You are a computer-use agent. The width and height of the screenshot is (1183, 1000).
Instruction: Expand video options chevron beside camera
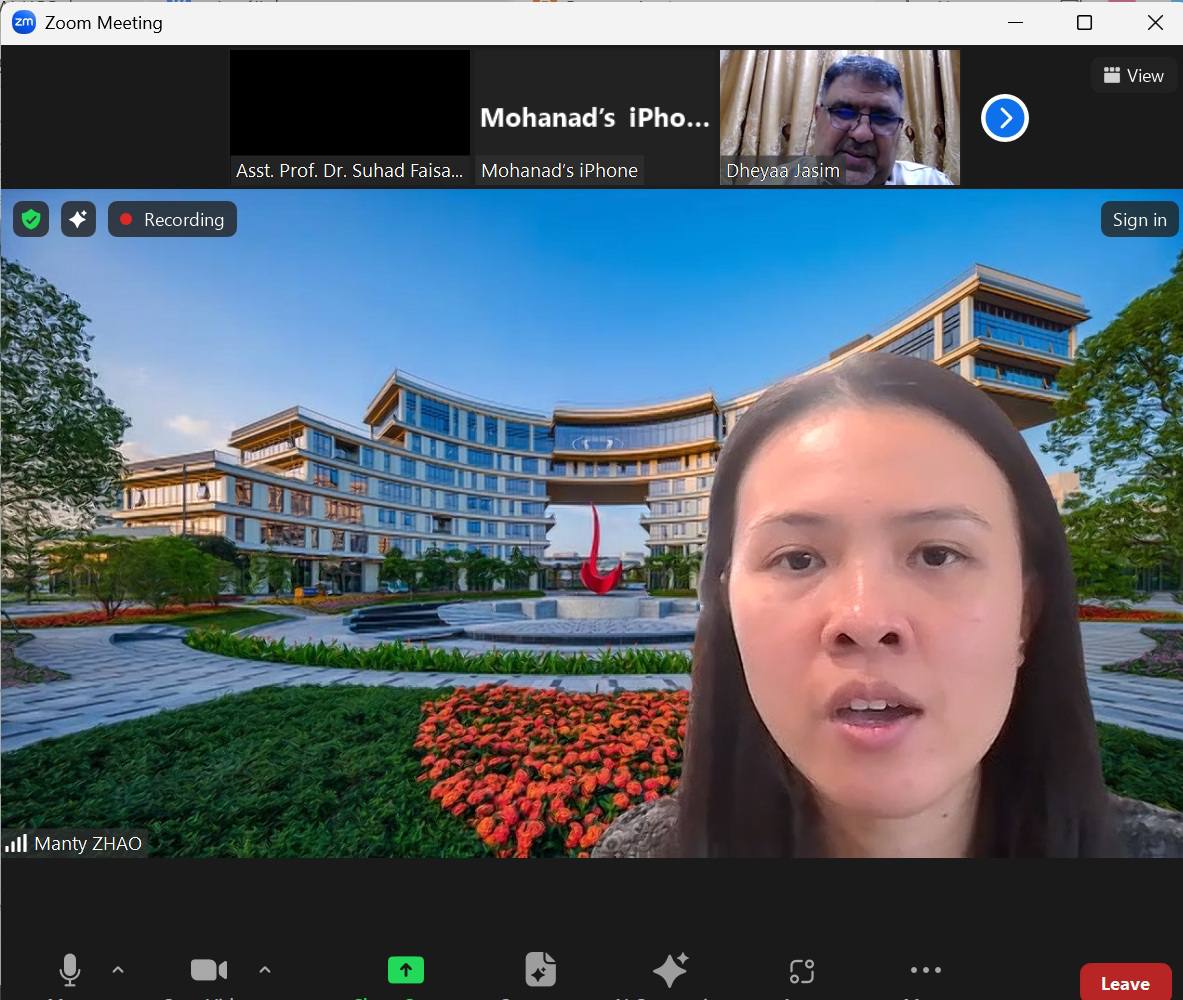[265, 970]
